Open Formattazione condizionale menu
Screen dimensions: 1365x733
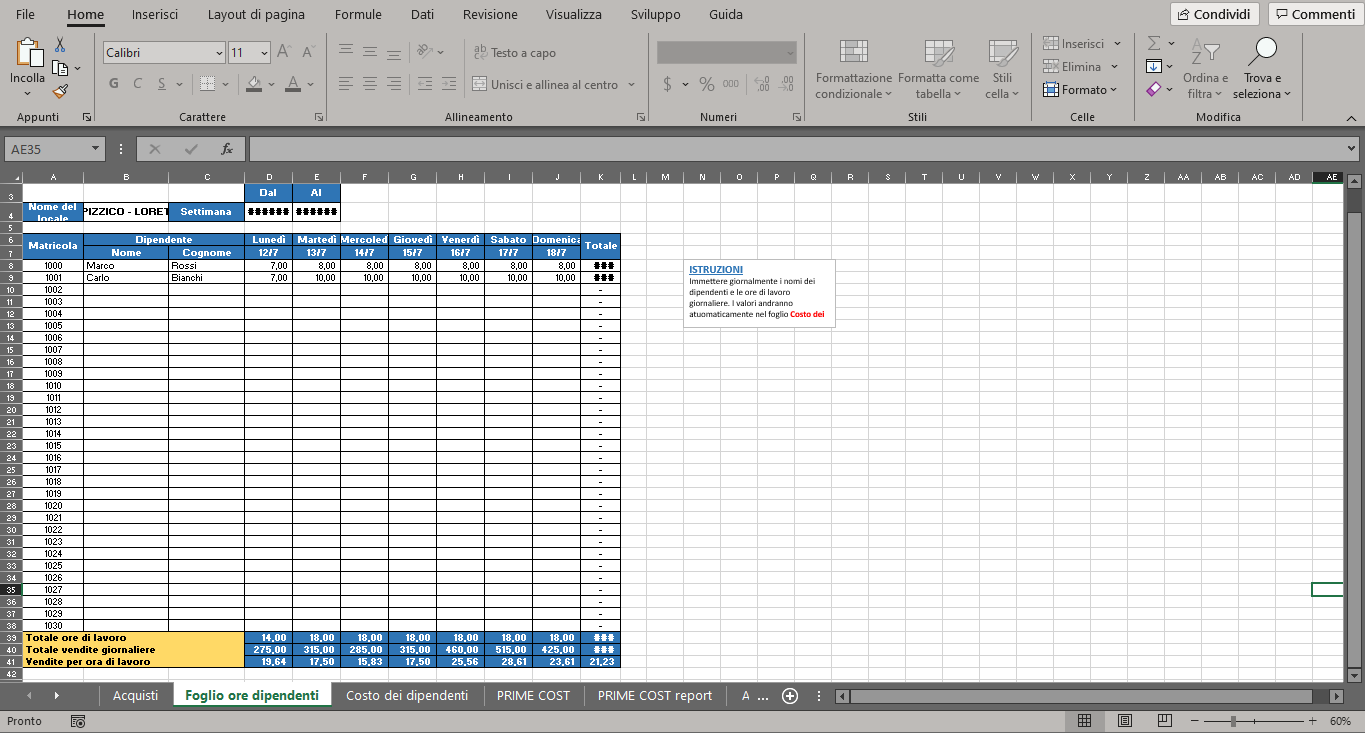[853, 70]
